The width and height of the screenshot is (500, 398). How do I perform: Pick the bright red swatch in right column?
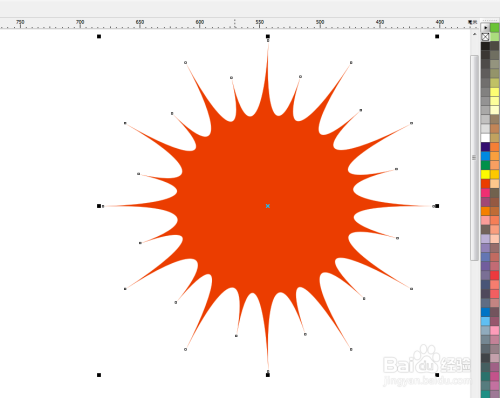tap(495, 275)
